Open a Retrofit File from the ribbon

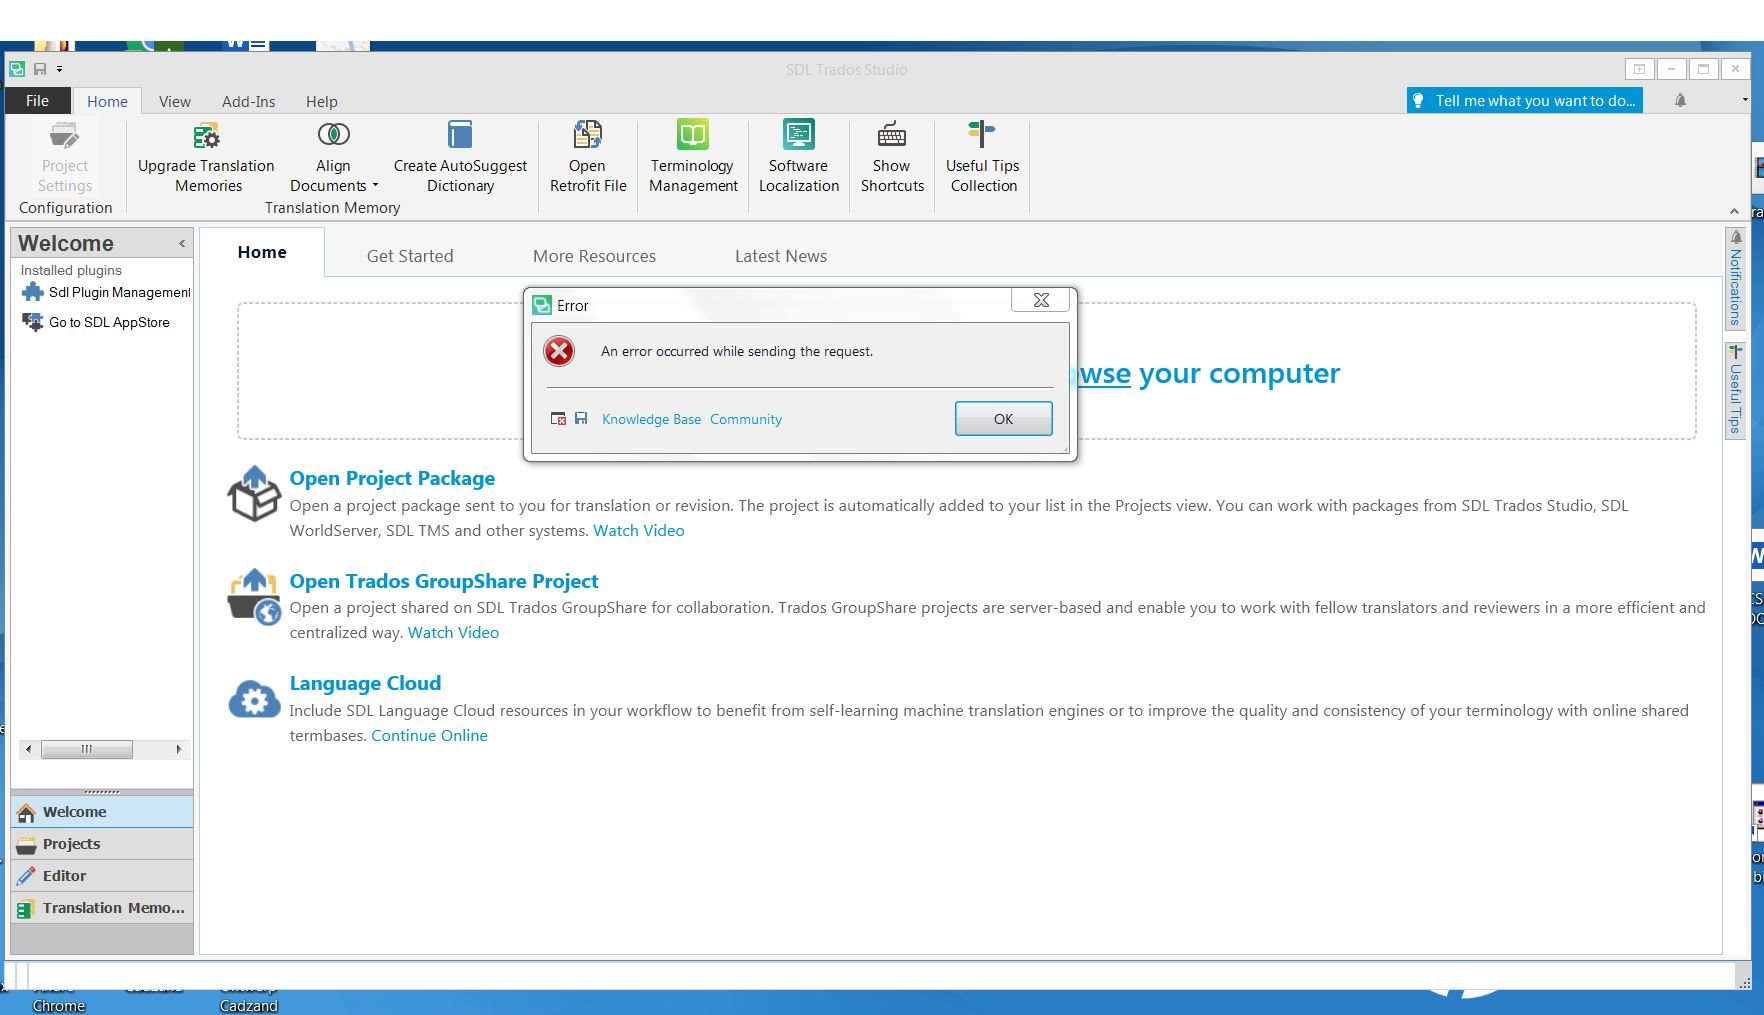(587, 158)
